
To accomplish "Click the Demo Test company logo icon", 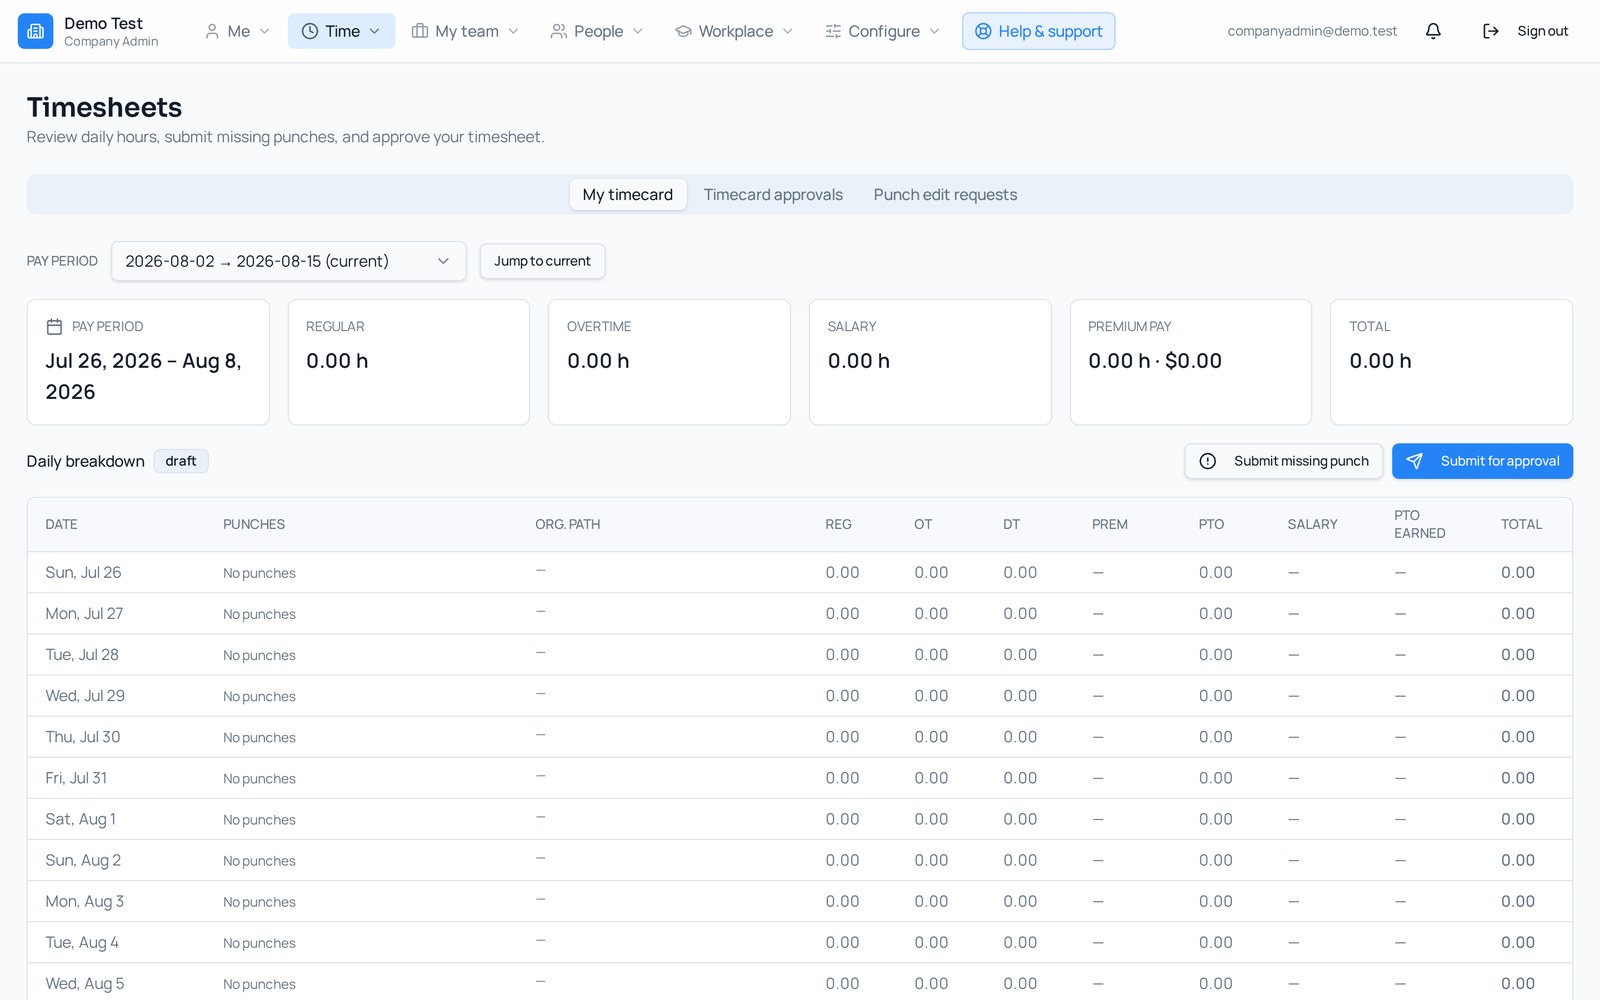I will click(x=36, y=31).
